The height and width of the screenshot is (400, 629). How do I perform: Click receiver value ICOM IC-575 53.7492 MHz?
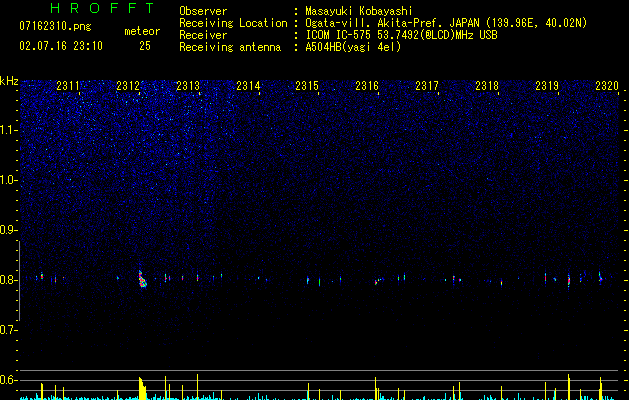tap(402, 35)
